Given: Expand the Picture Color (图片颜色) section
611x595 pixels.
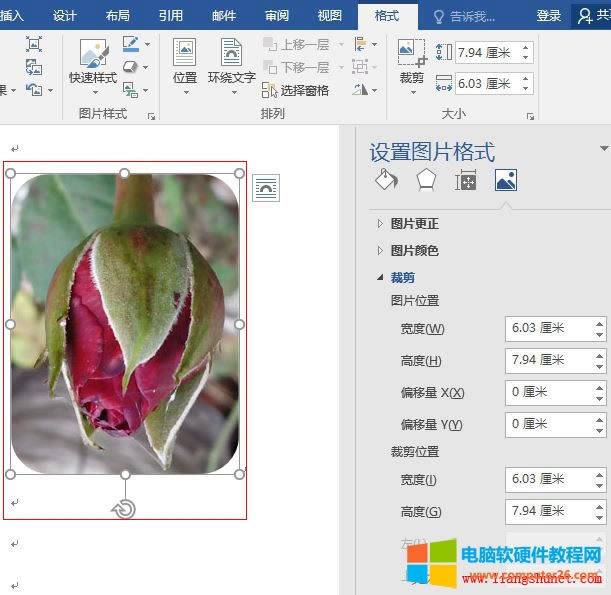Looking at the screenshot, I should (414, 250).
